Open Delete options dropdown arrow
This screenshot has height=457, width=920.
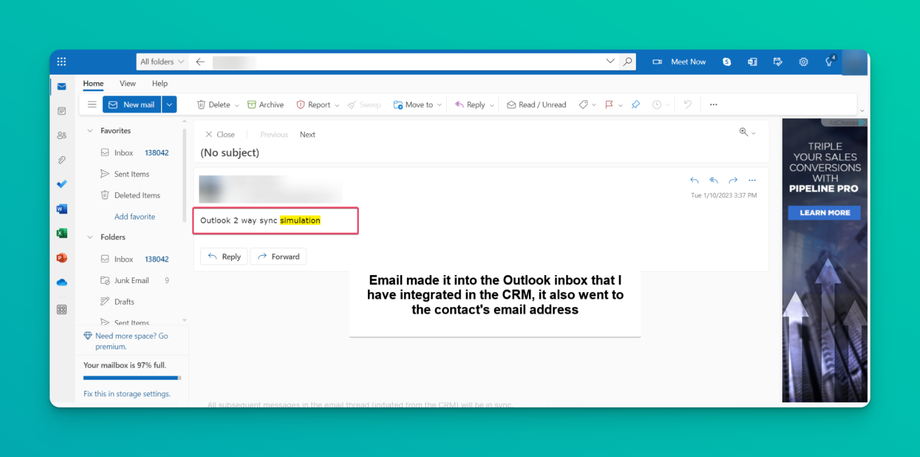point(237,105)
